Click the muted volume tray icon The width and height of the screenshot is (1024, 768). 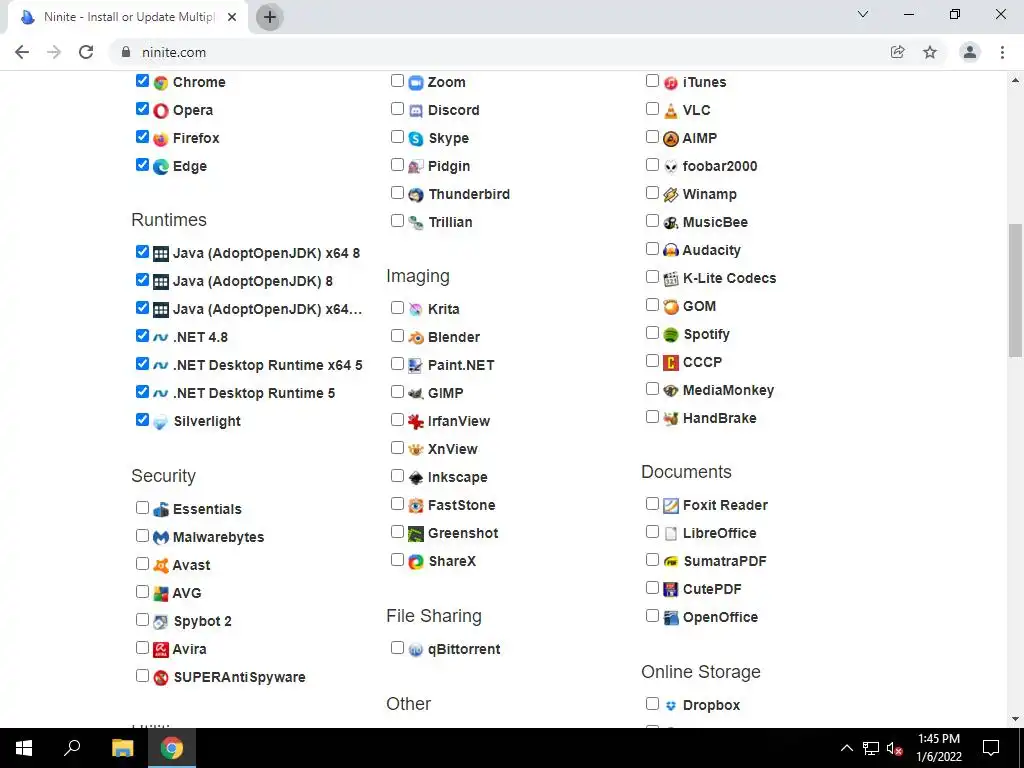tap(894, 748)
